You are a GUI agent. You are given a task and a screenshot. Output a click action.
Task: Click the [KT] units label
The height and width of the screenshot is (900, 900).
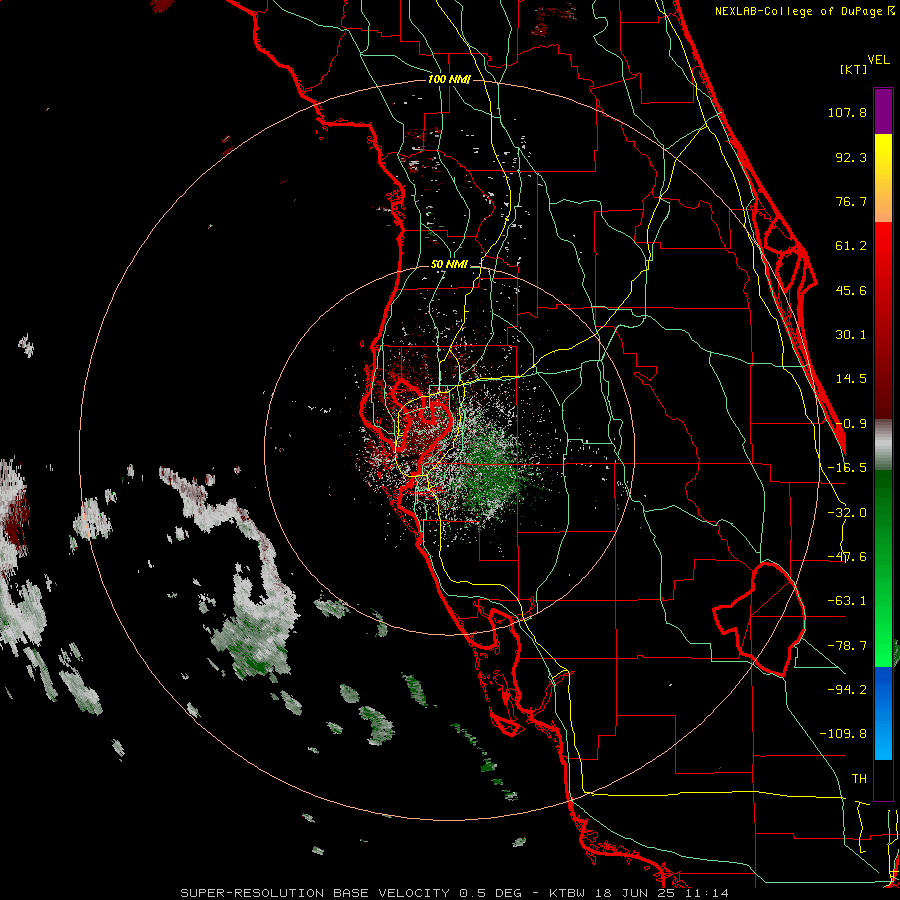tap(854, 69)
